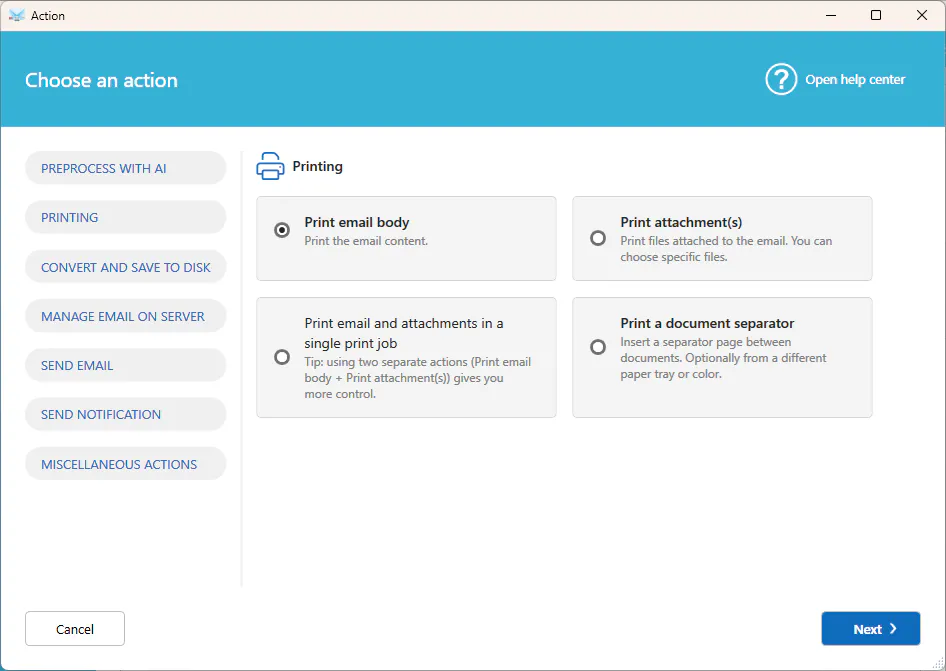Minimize the Action window
The height and width of the screenshot is (671, 946).
pyautogui.click(x=831, y=15)
